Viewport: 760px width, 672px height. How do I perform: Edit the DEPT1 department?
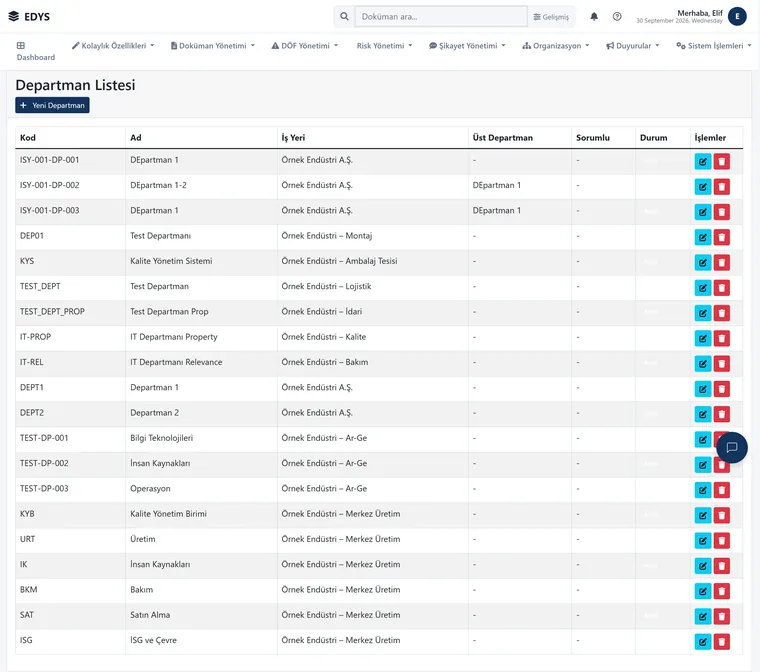702,389
